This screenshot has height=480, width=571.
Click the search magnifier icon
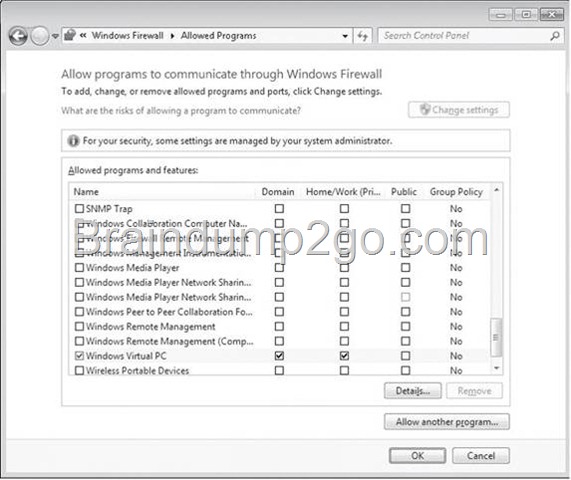555,36
